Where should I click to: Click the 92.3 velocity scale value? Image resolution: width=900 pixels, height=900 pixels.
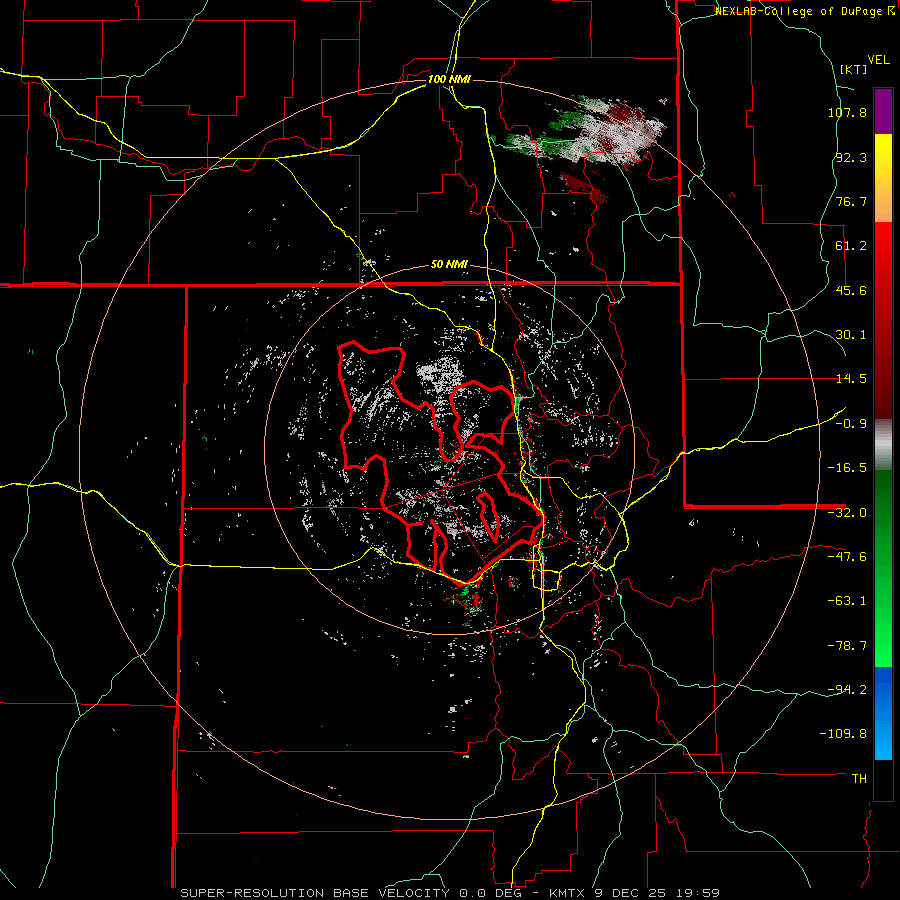[851, 157]
